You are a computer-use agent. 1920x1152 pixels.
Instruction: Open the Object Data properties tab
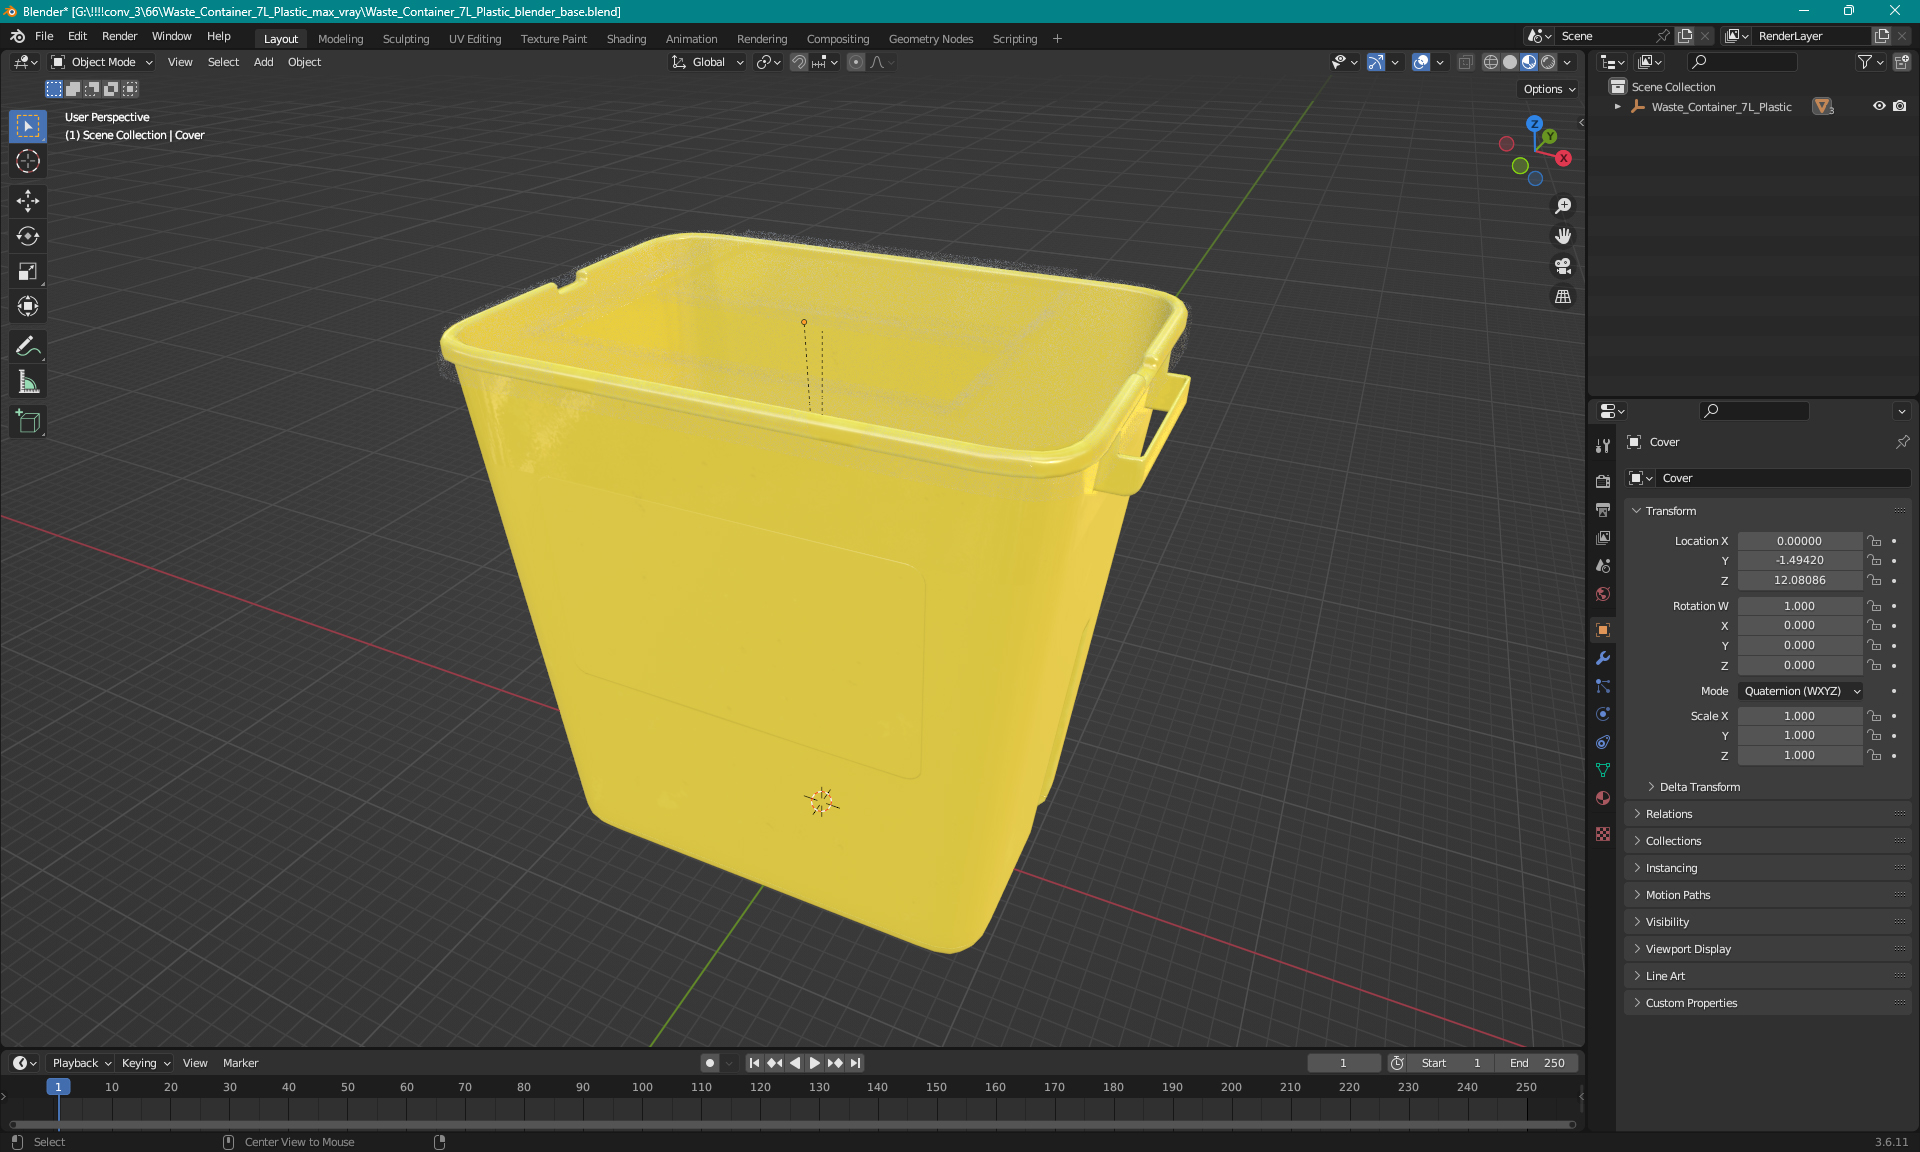[1603, 770]
